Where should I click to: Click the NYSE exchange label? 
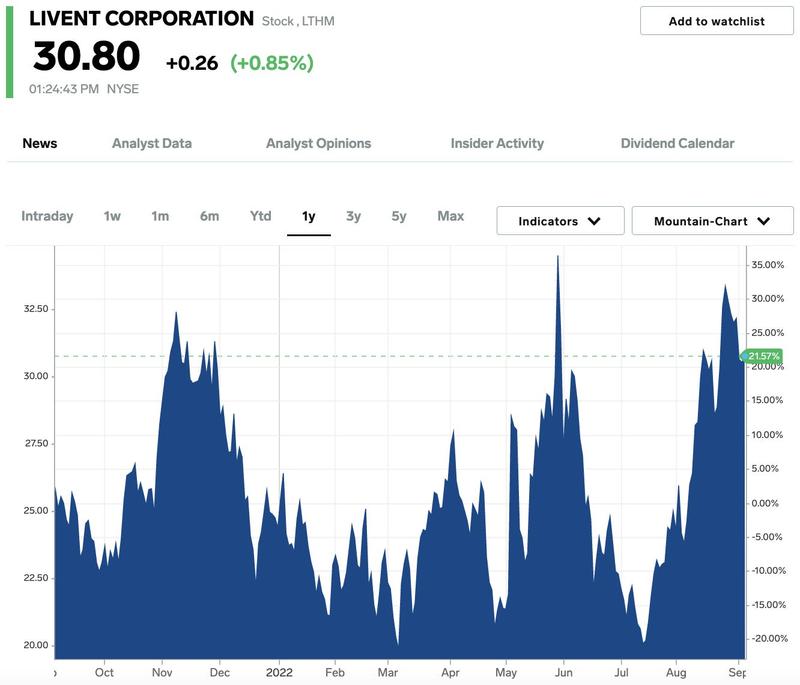point(123,89)
